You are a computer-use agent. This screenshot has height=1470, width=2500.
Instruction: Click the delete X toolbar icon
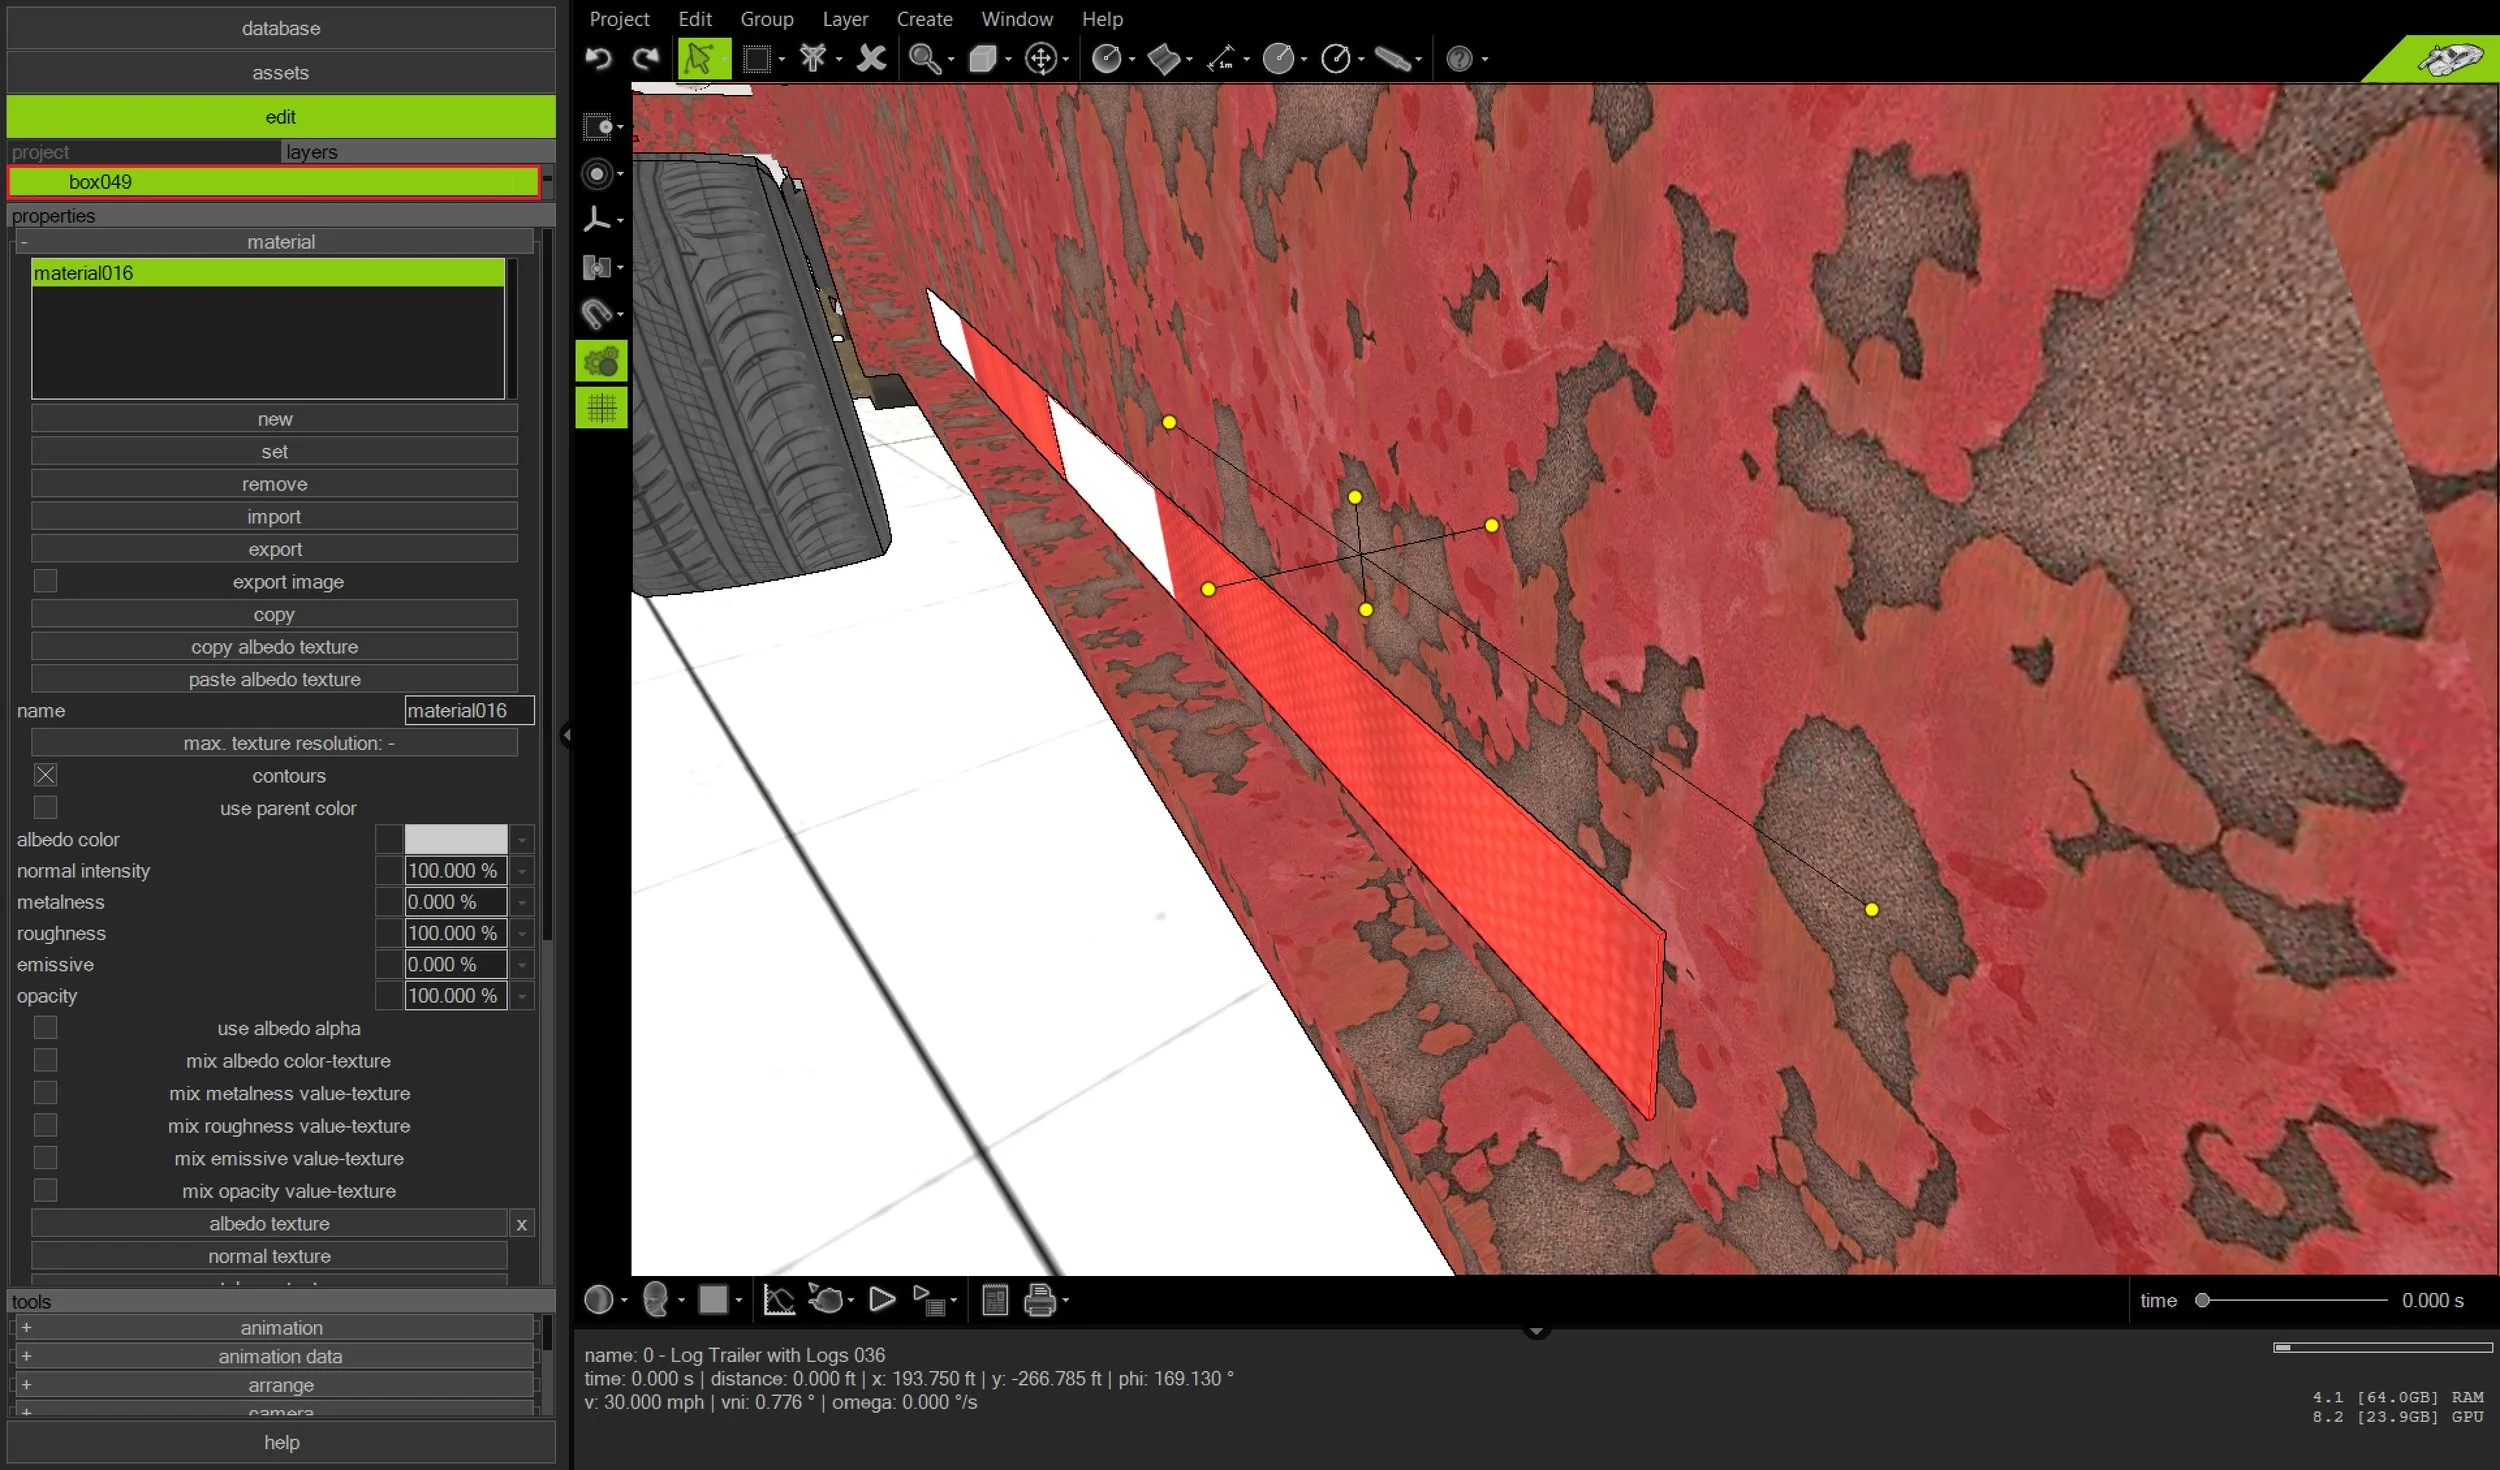(871, 59)
